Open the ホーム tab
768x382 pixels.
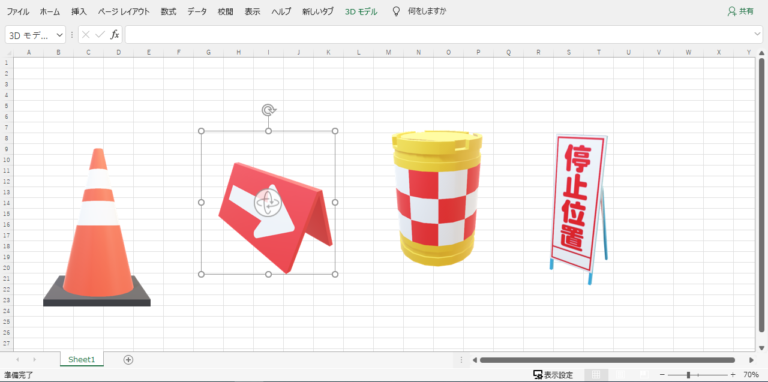50,12
